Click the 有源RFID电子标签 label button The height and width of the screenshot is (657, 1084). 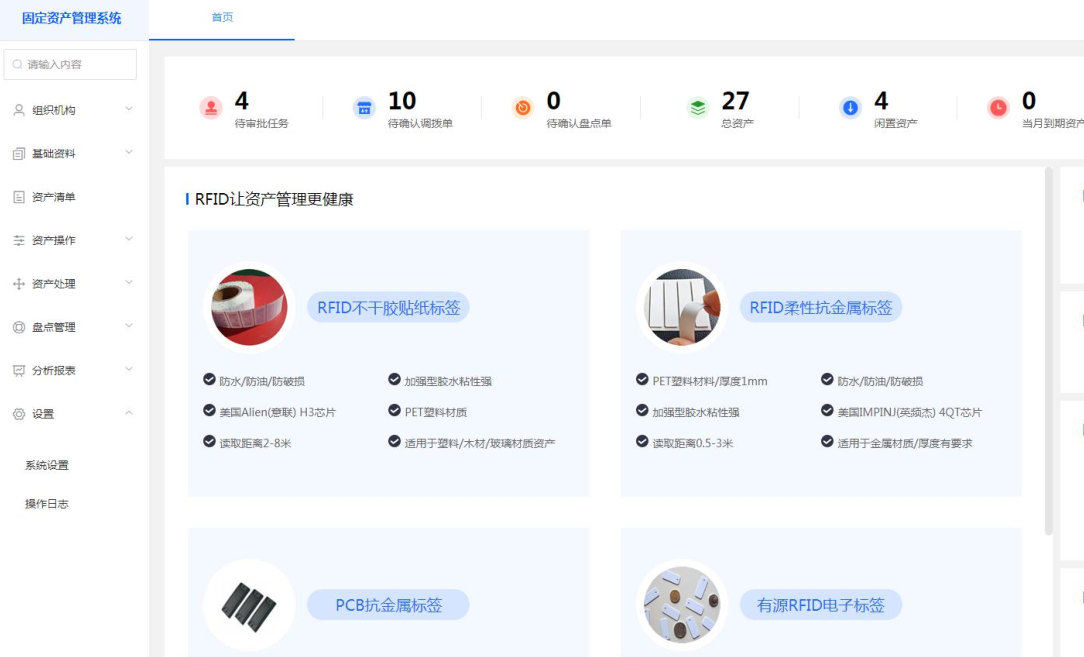click(x=821, y=605)
